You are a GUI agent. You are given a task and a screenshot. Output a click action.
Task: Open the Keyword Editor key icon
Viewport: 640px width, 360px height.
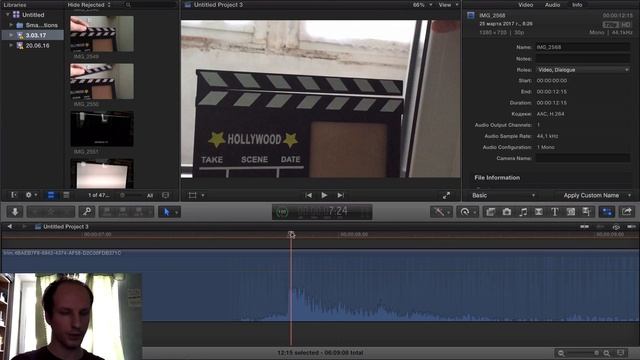[x=87, y=211]
